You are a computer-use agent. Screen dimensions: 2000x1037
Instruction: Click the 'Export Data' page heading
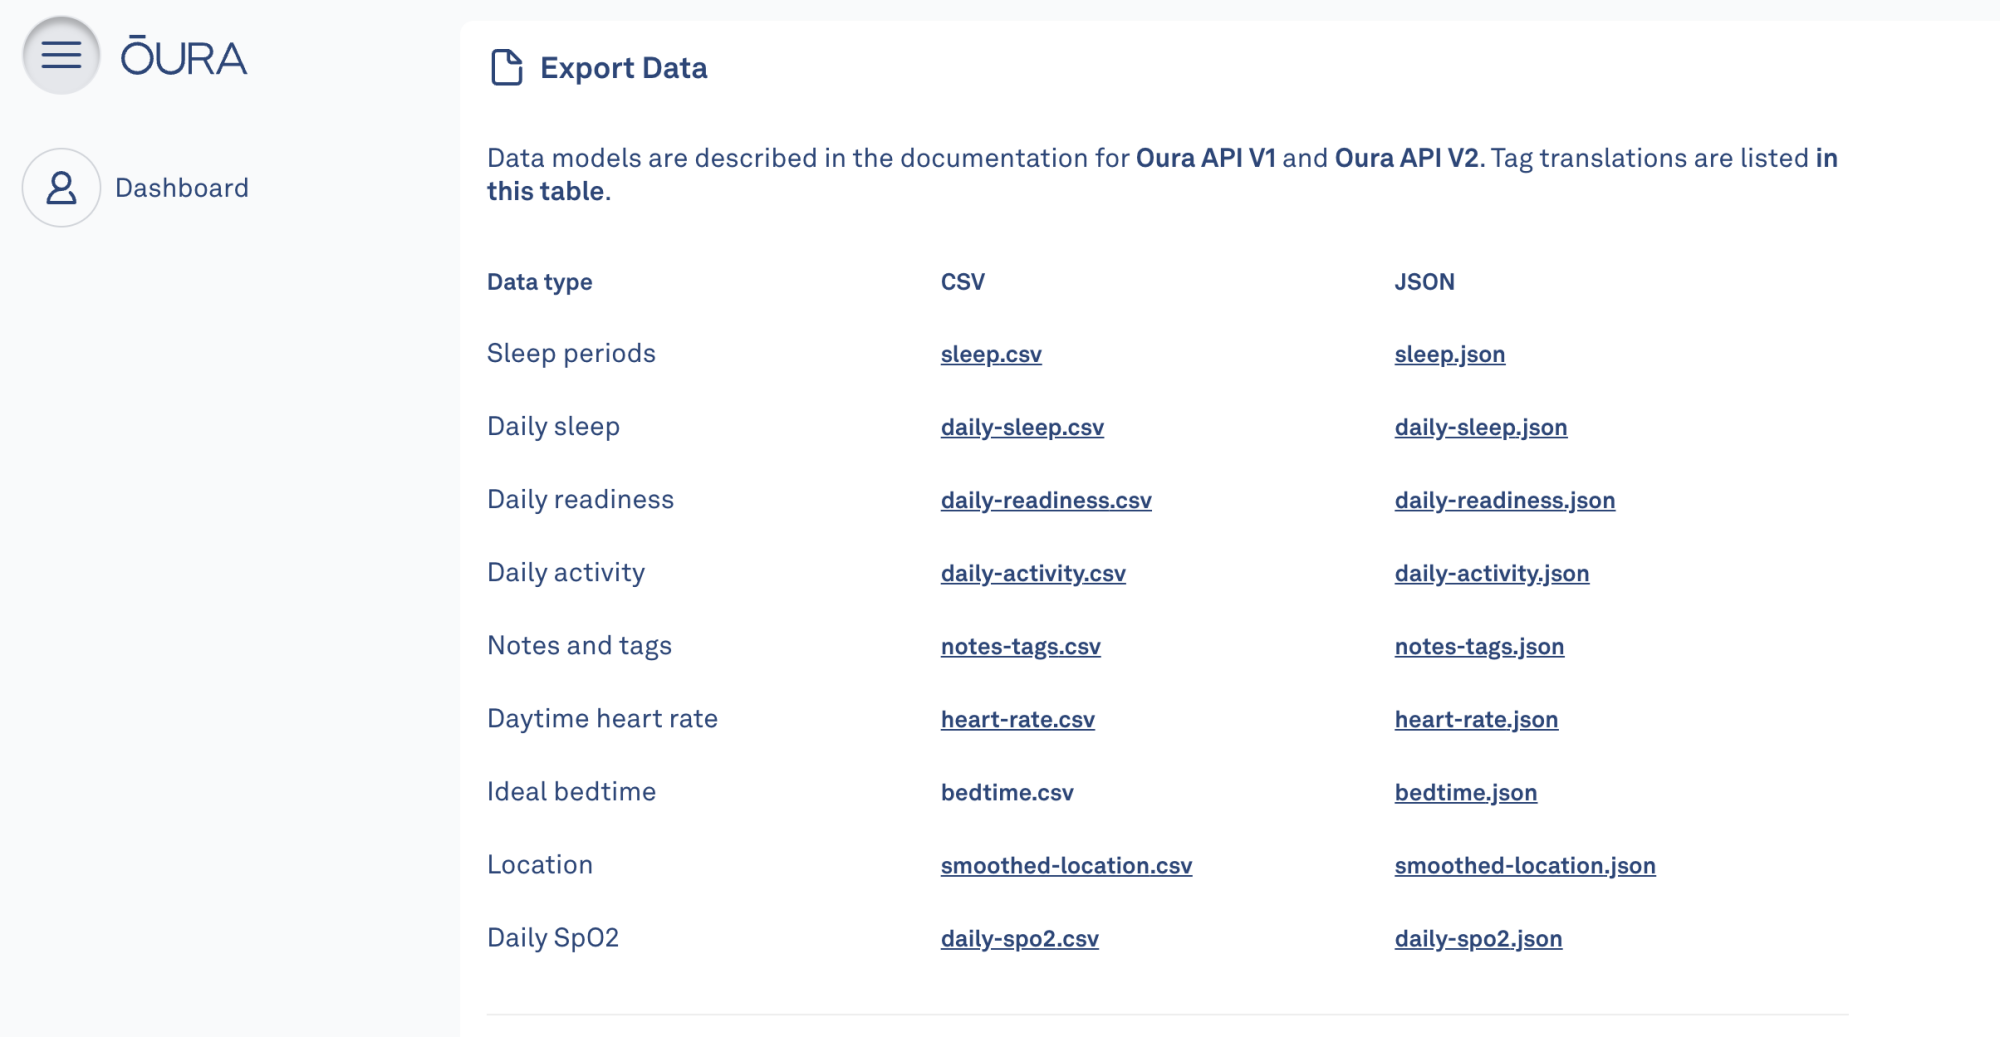click(624, 68)
